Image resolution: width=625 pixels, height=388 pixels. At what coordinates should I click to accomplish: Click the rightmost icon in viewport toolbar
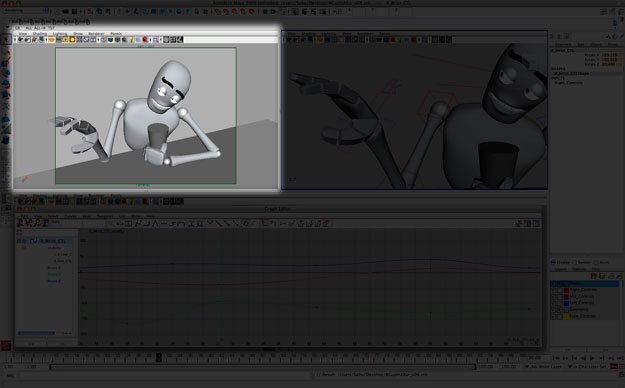(180, 39)
